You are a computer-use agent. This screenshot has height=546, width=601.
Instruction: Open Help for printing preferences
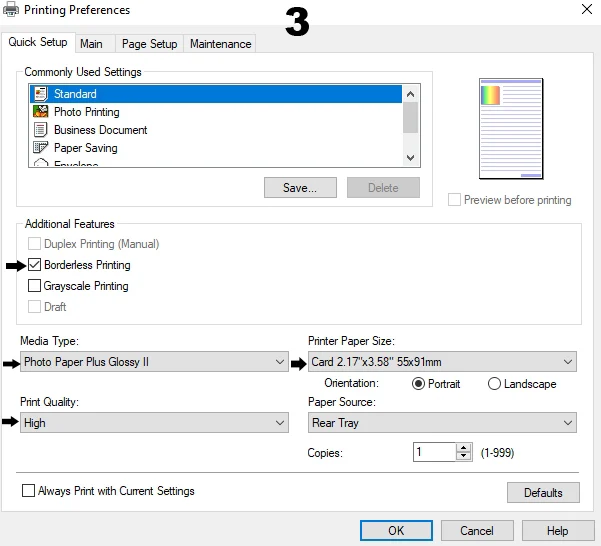click(558, 531)
